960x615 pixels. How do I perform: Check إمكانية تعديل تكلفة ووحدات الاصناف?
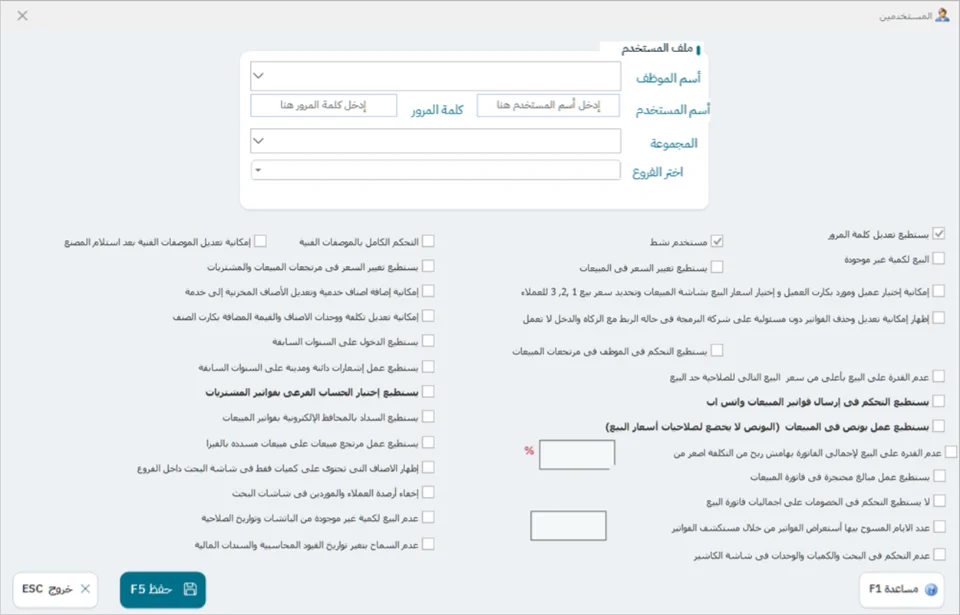[x=429, y=316]
